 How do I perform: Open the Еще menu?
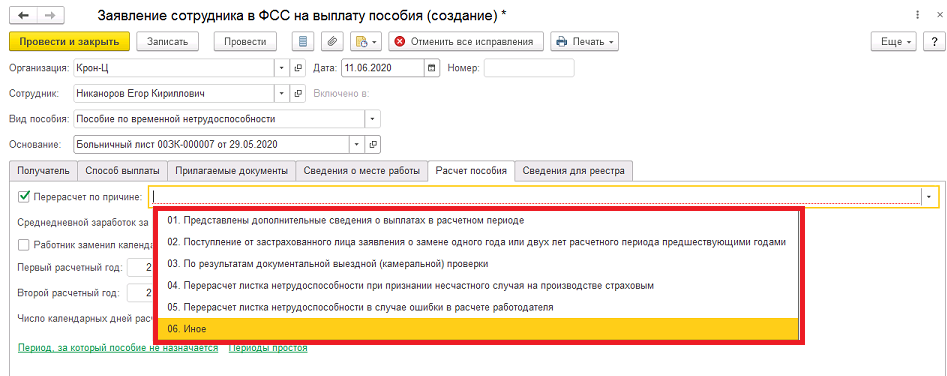(894, 42)
